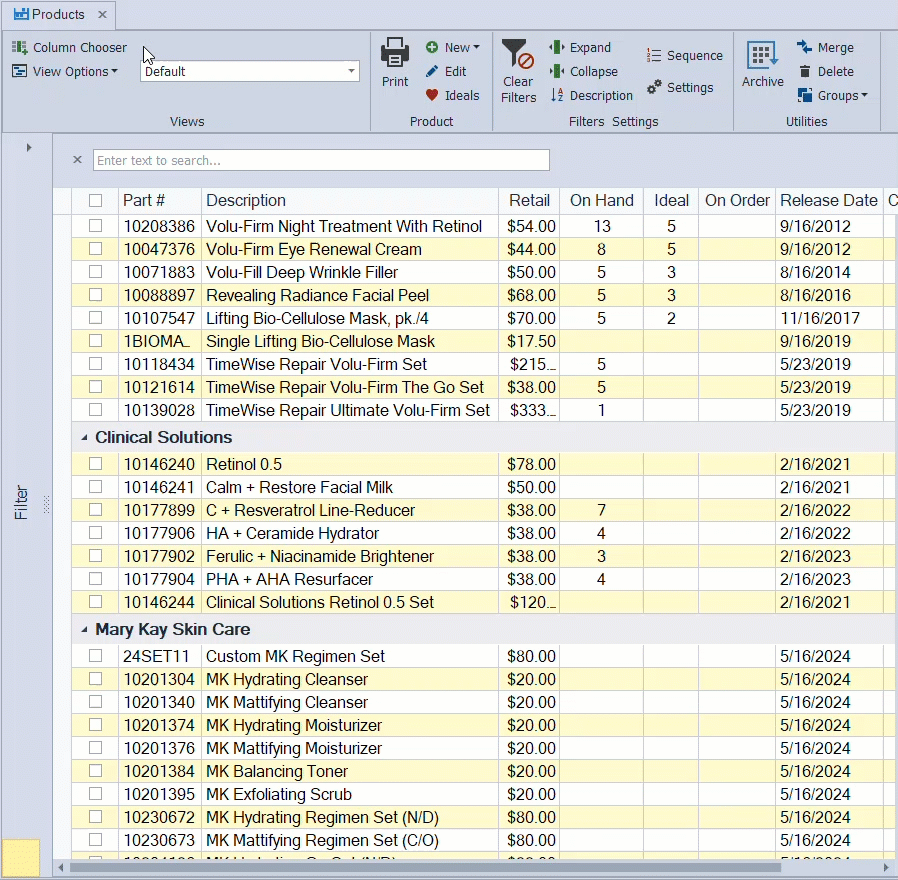Select part number 10107547
Image resolution: width=898 pixels, height=880 pixels.
click(x=159, y=318)
